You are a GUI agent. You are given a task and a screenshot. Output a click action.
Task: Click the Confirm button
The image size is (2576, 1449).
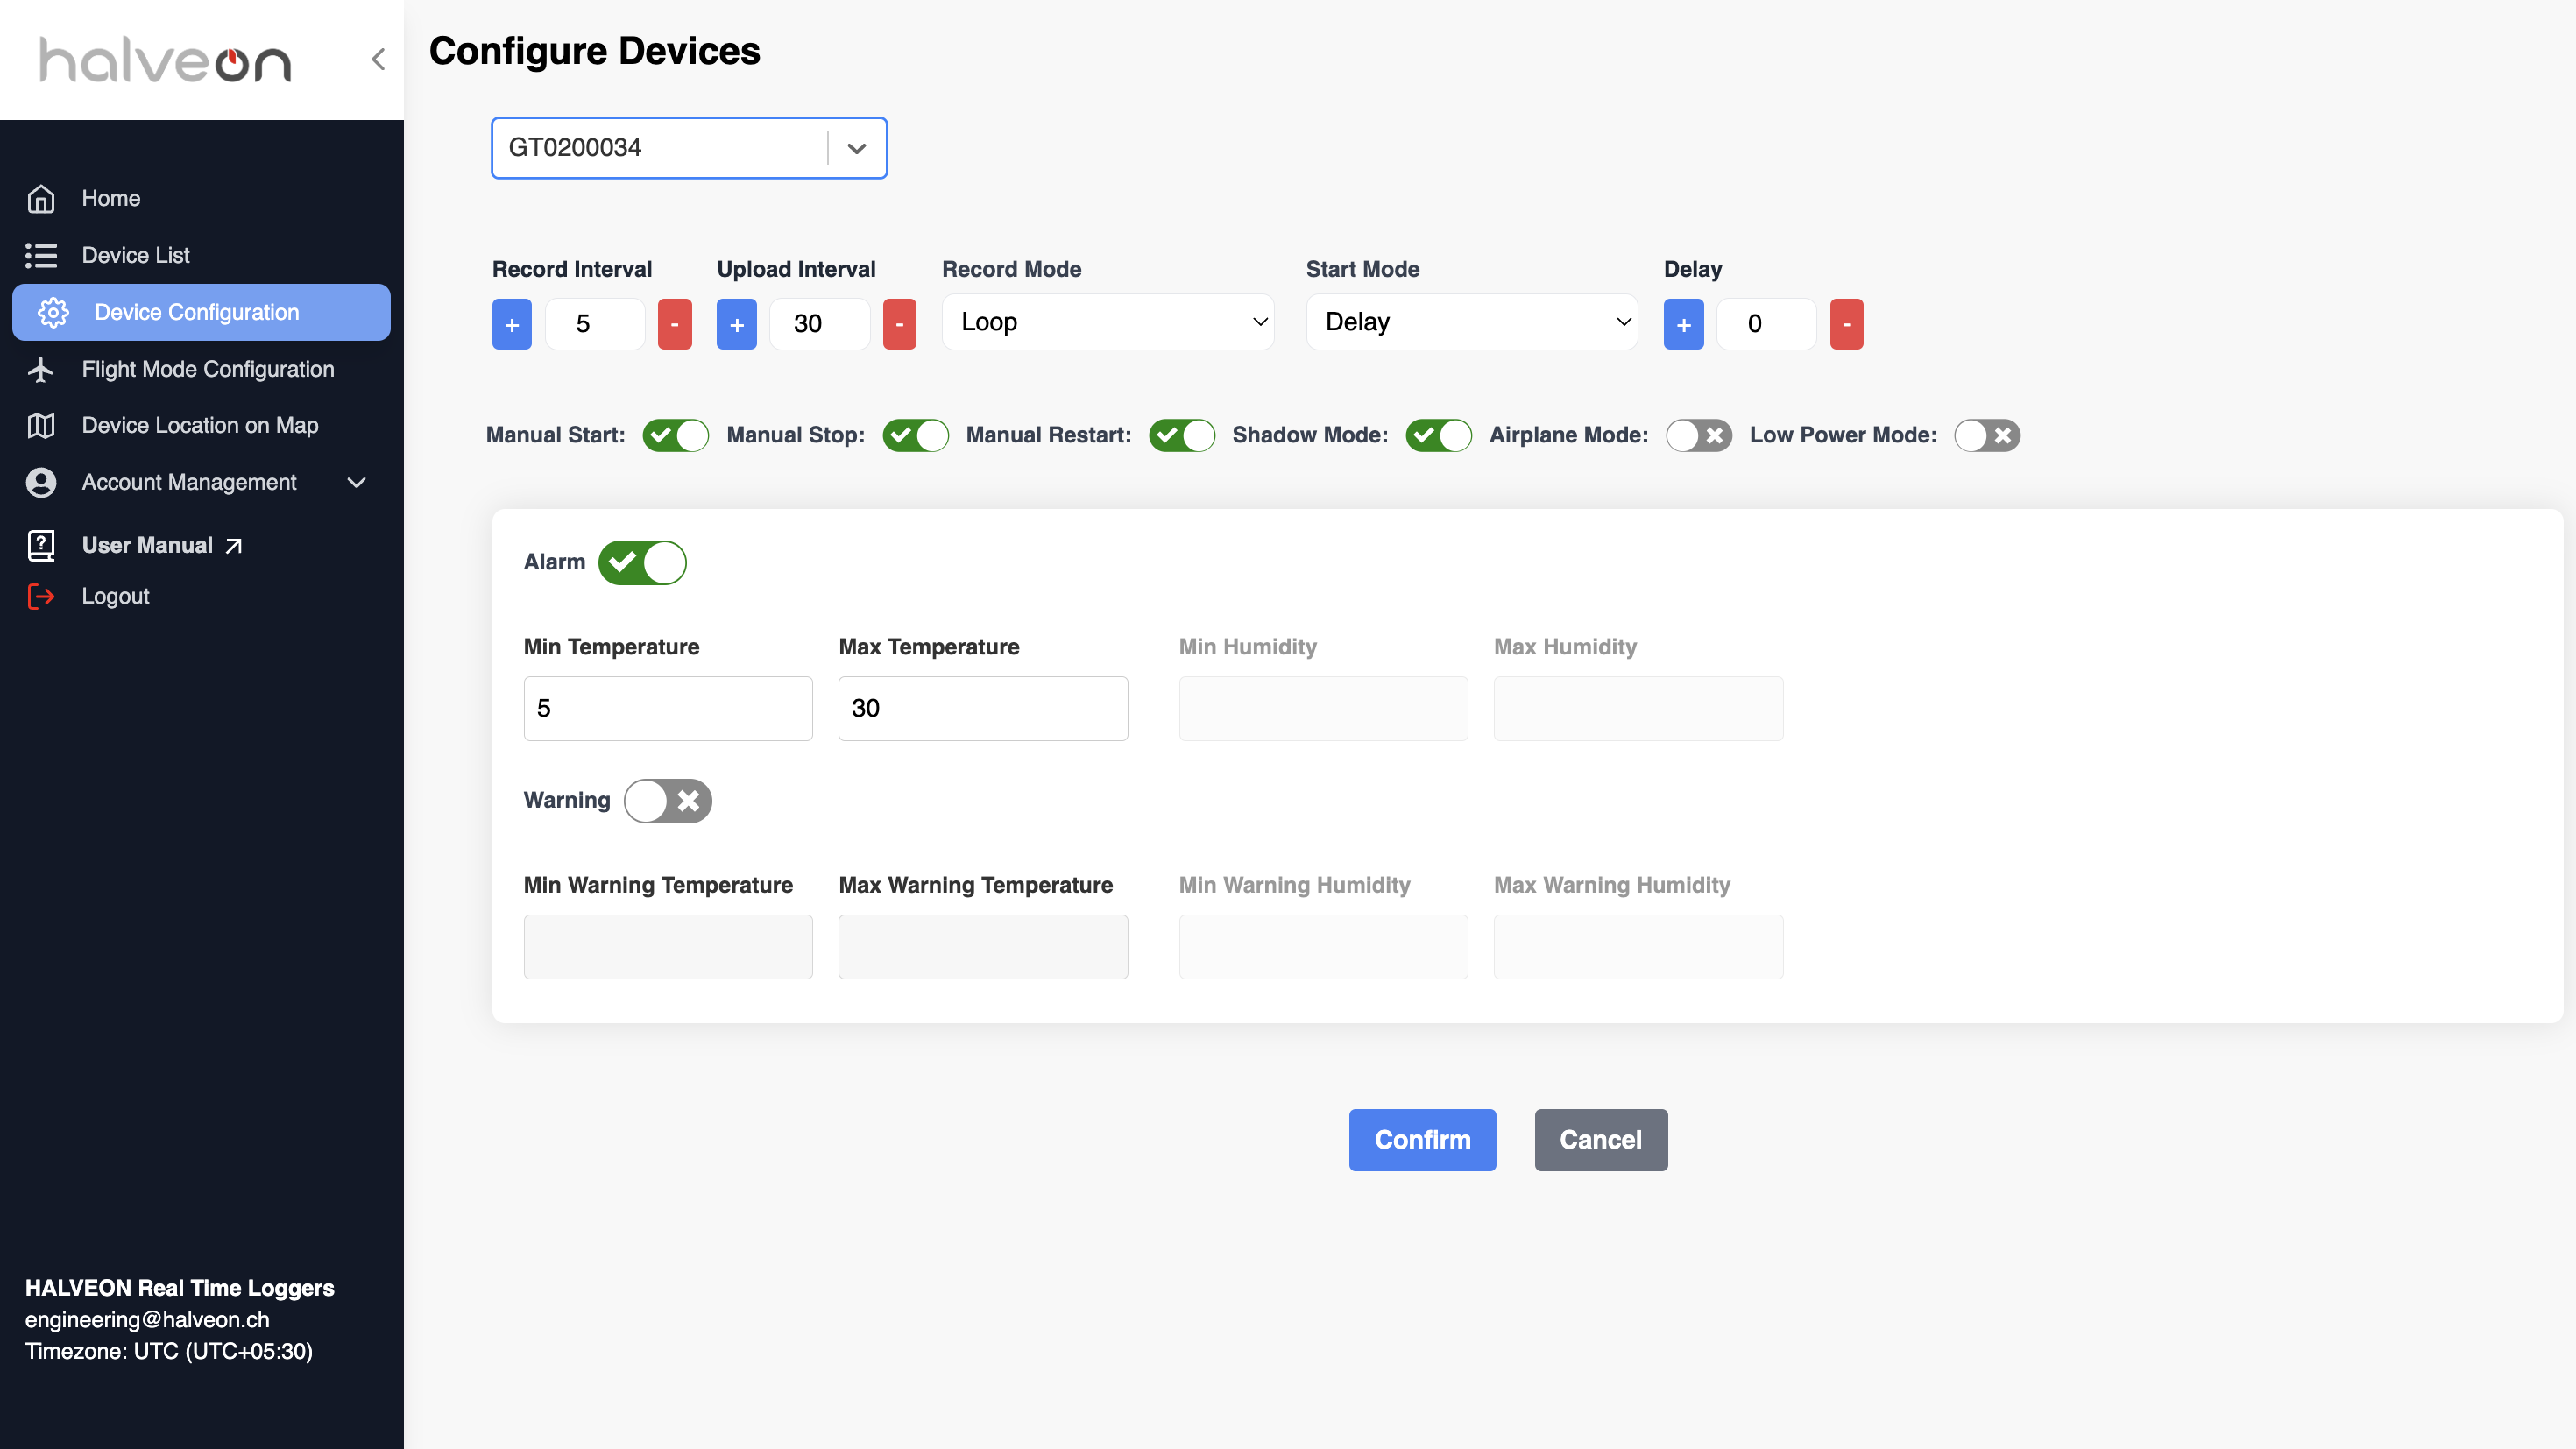click(x=1422, y=1140)
